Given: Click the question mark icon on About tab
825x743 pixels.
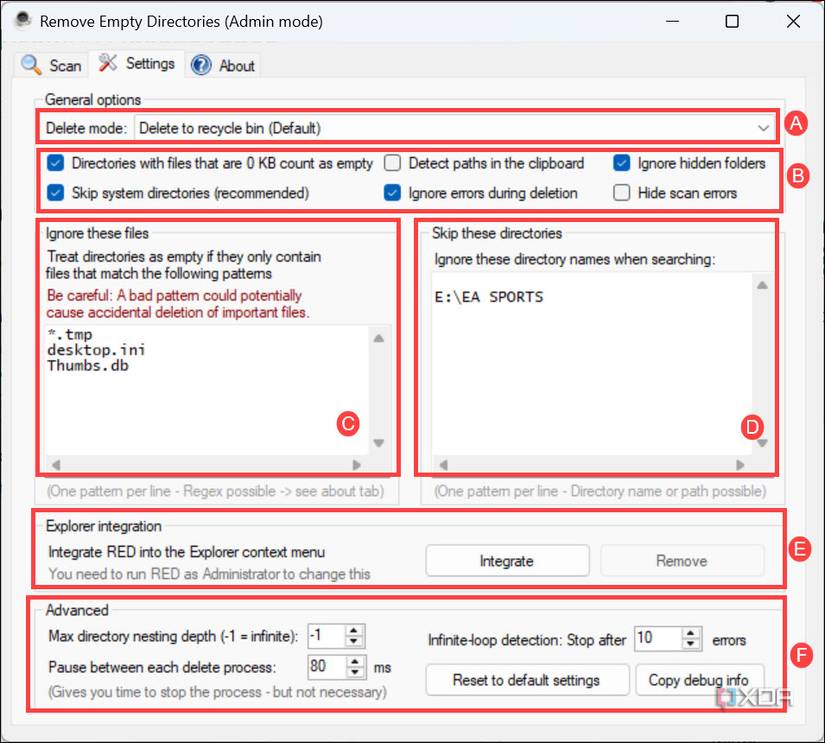Looking at the screenshot, I should (199, 65).
